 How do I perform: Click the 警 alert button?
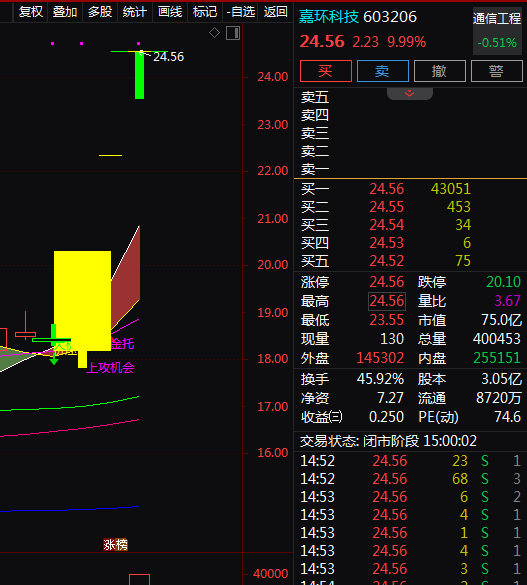[x=497, y=71]
